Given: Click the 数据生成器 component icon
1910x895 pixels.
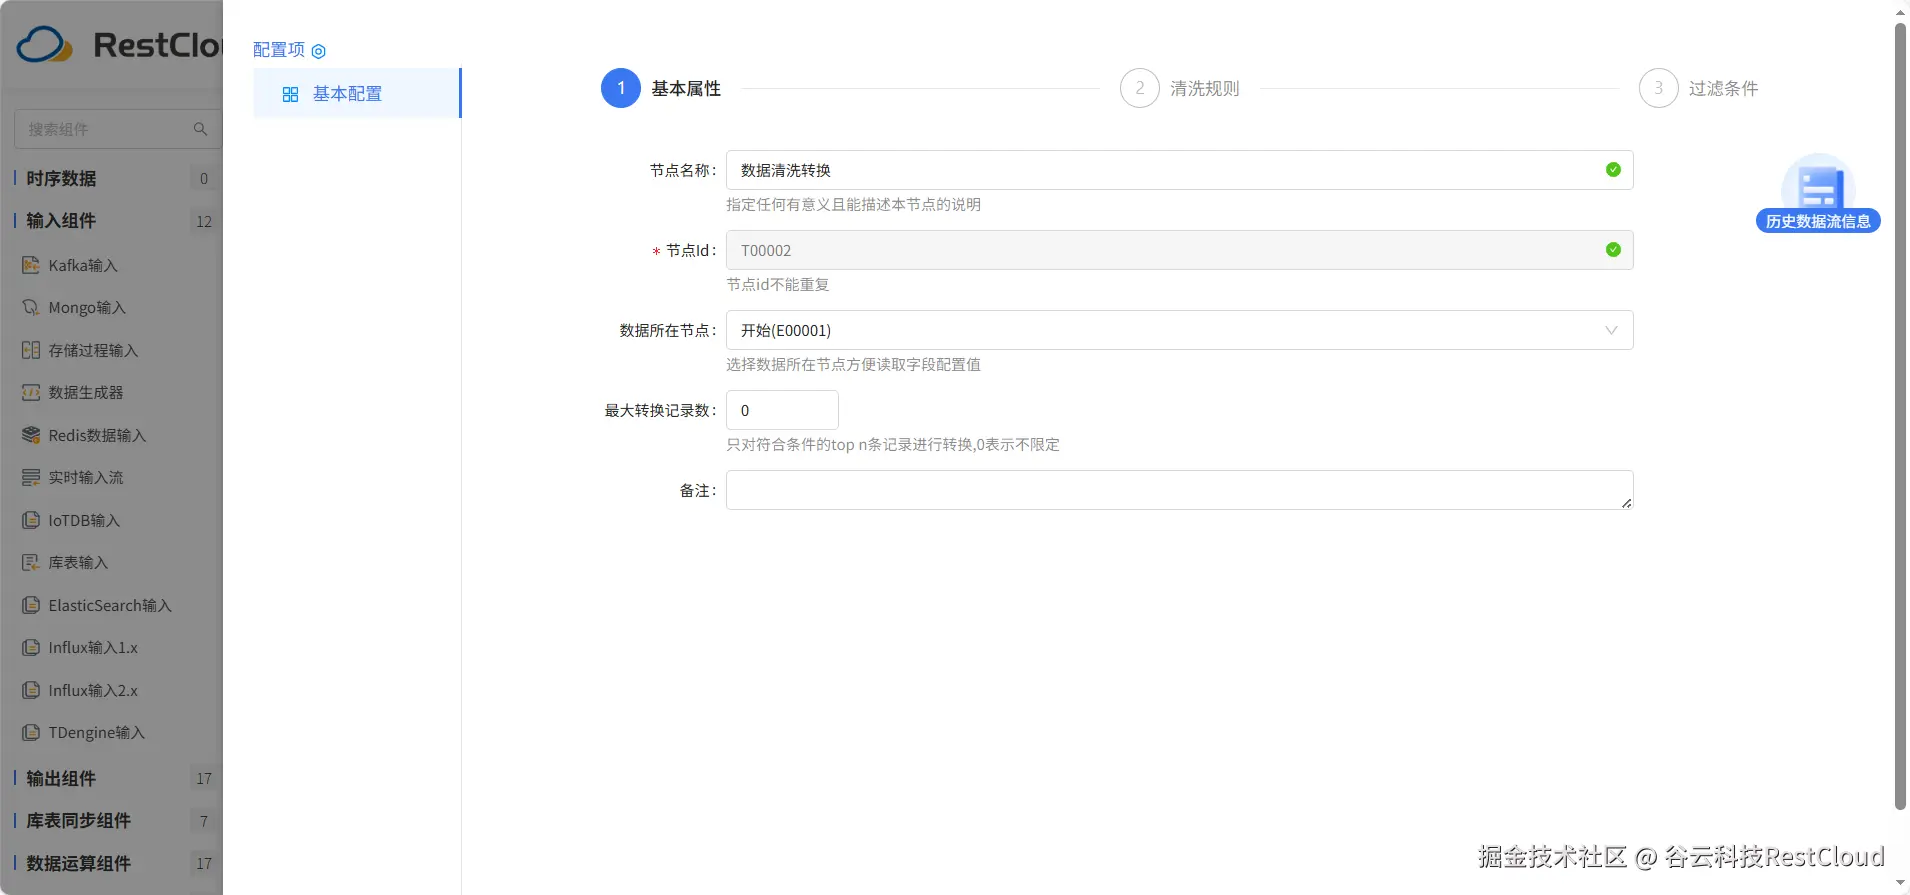Looking at the screenshot, I should click(x=31, y=392).
